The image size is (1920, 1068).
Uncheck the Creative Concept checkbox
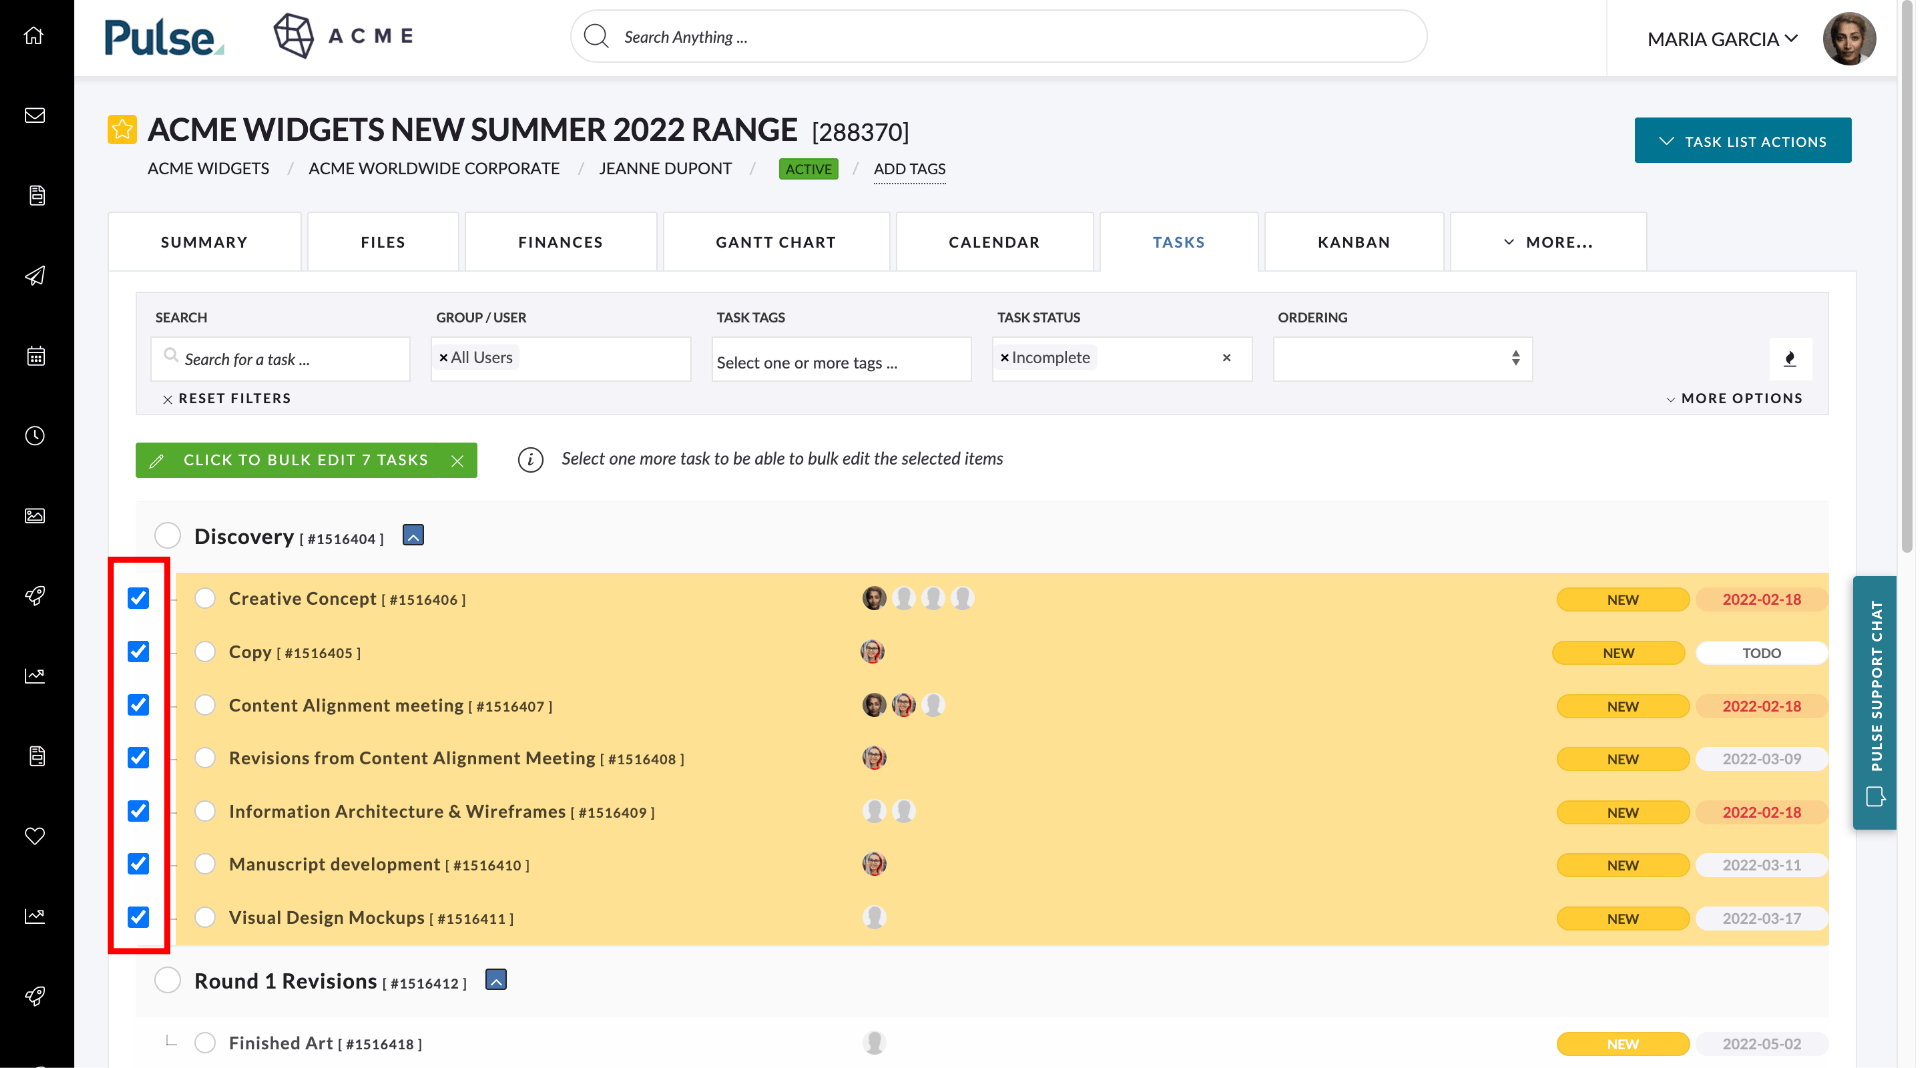[138, 598]
